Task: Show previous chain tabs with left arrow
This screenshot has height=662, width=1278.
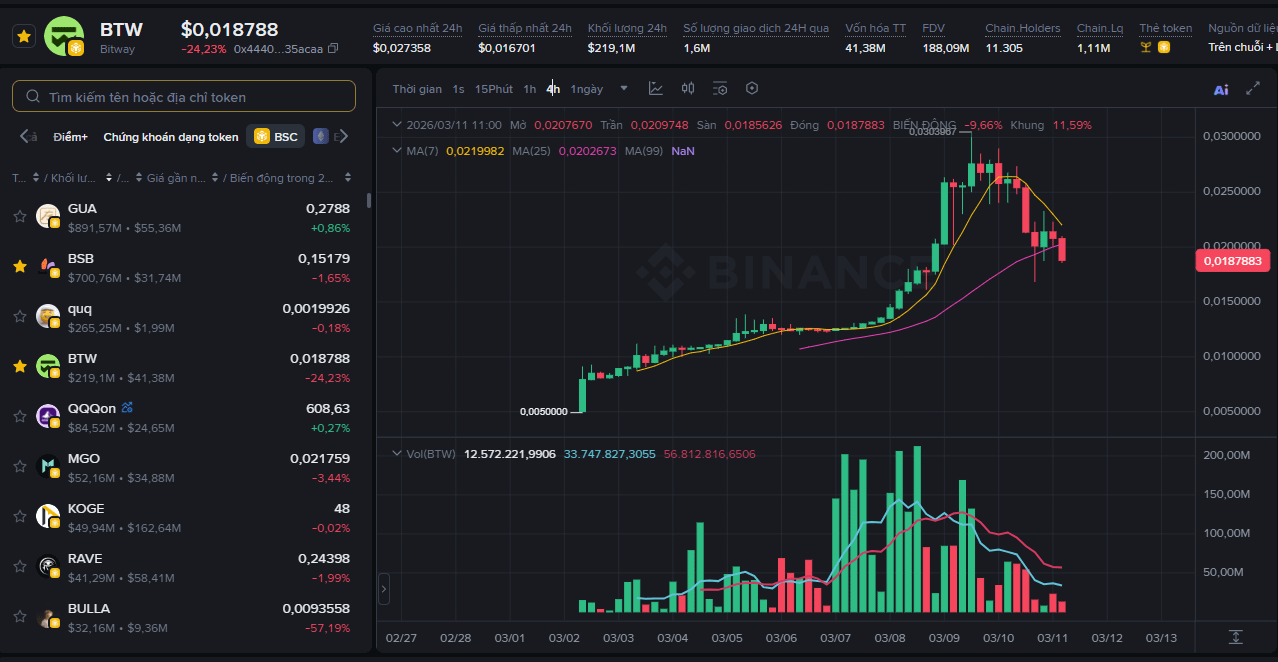Action: click(x=24, y=136)
